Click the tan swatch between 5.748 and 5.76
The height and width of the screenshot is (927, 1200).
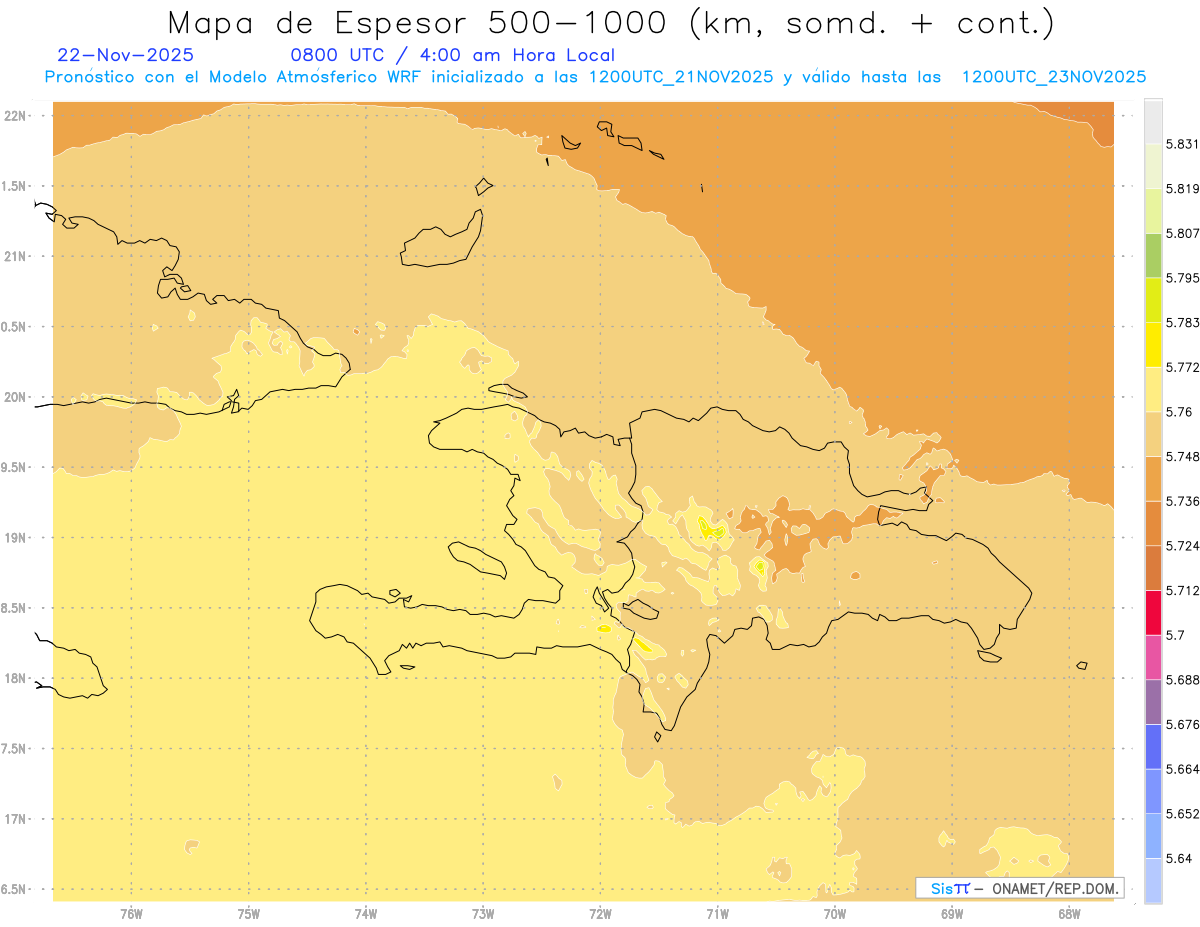(1153, 434)
